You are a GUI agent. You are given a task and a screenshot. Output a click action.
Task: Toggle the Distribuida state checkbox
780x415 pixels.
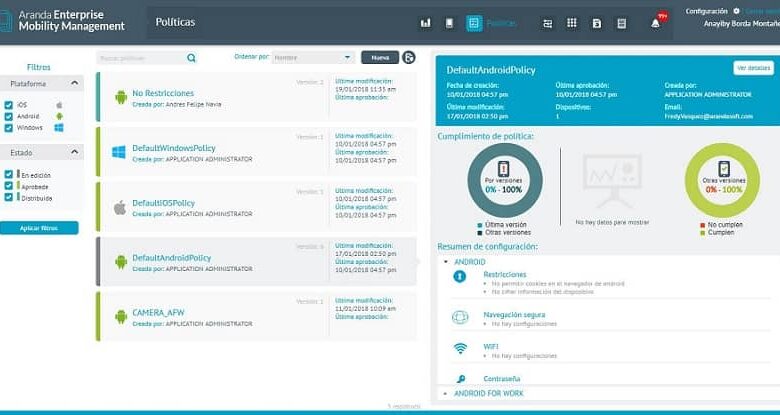point(8,198)
